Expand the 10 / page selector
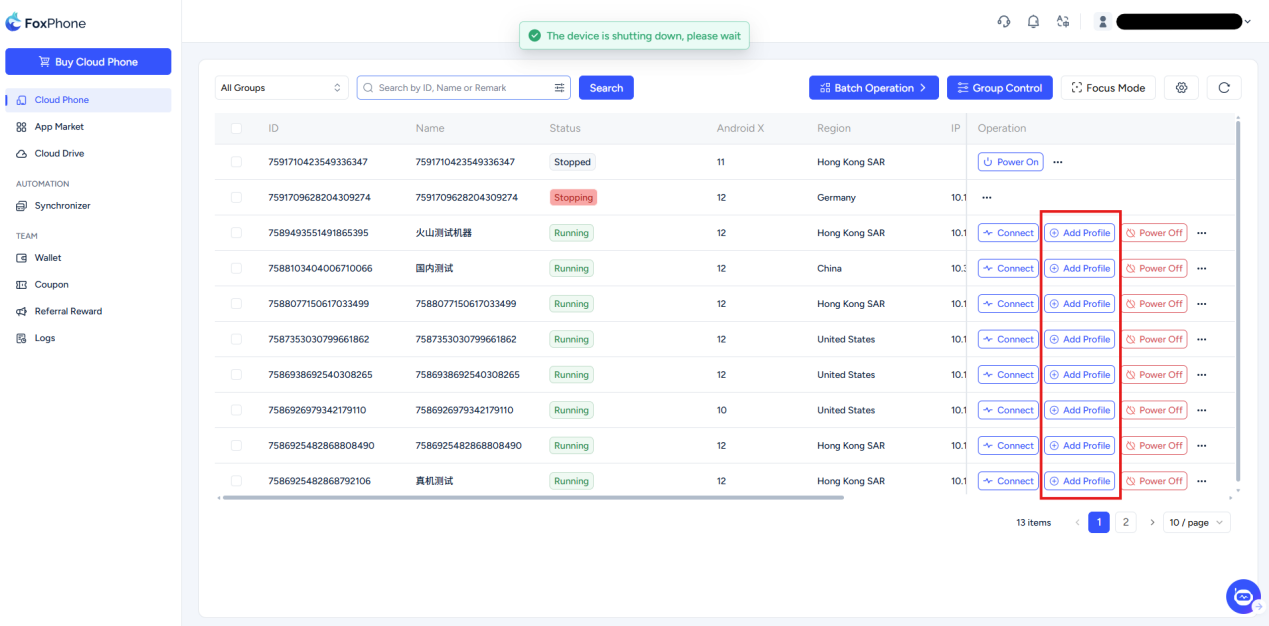 point(1196,522)
